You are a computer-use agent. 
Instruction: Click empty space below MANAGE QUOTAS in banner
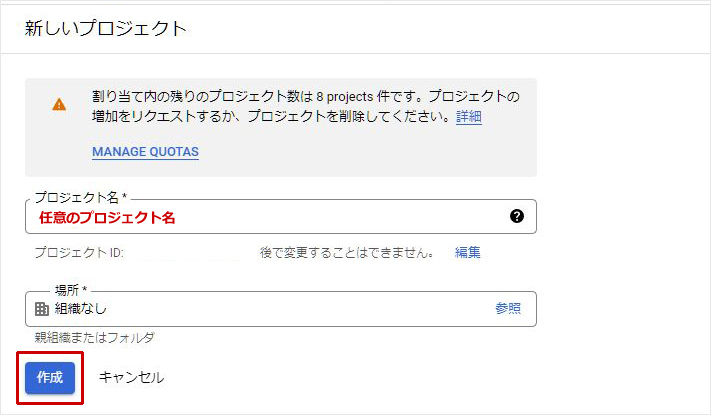click(x=300, y=168)
